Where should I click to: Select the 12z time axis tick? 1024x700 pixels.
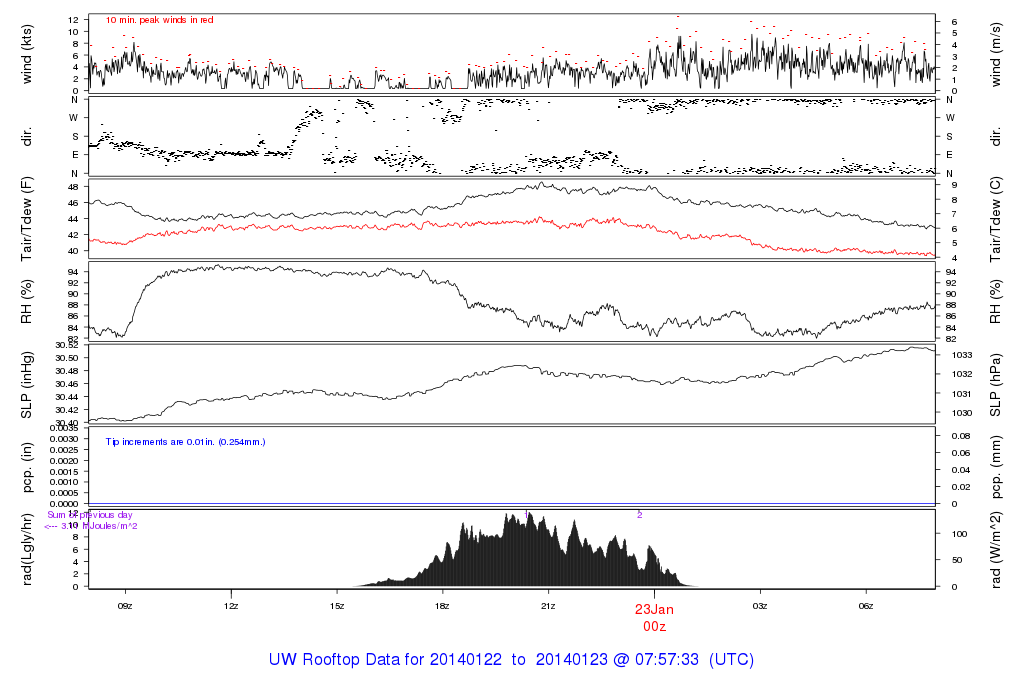[231, 605]
